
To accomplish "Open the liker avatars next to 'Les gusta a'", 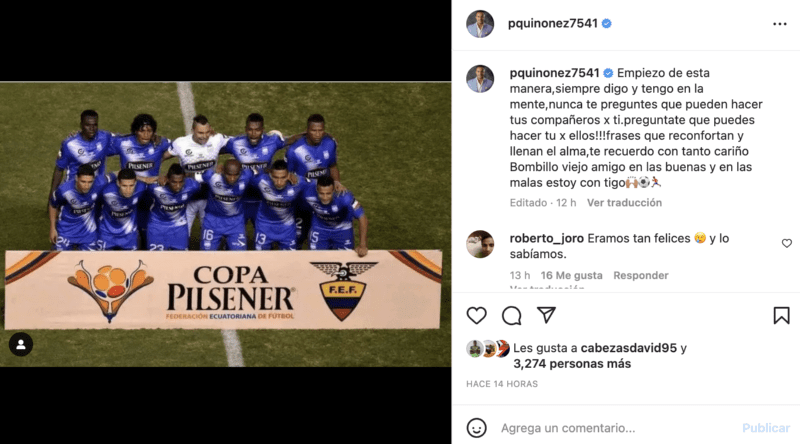I will [488, 349].
